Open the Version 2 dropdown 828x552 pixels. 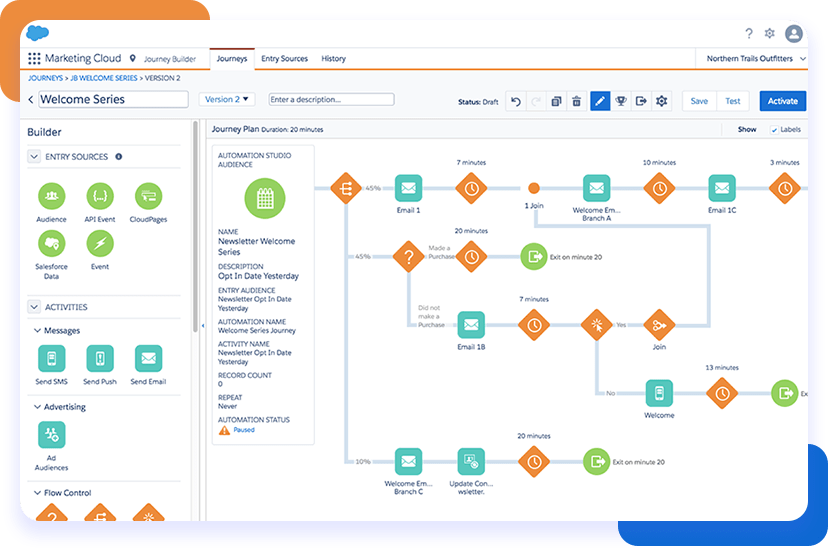point(227,99)
